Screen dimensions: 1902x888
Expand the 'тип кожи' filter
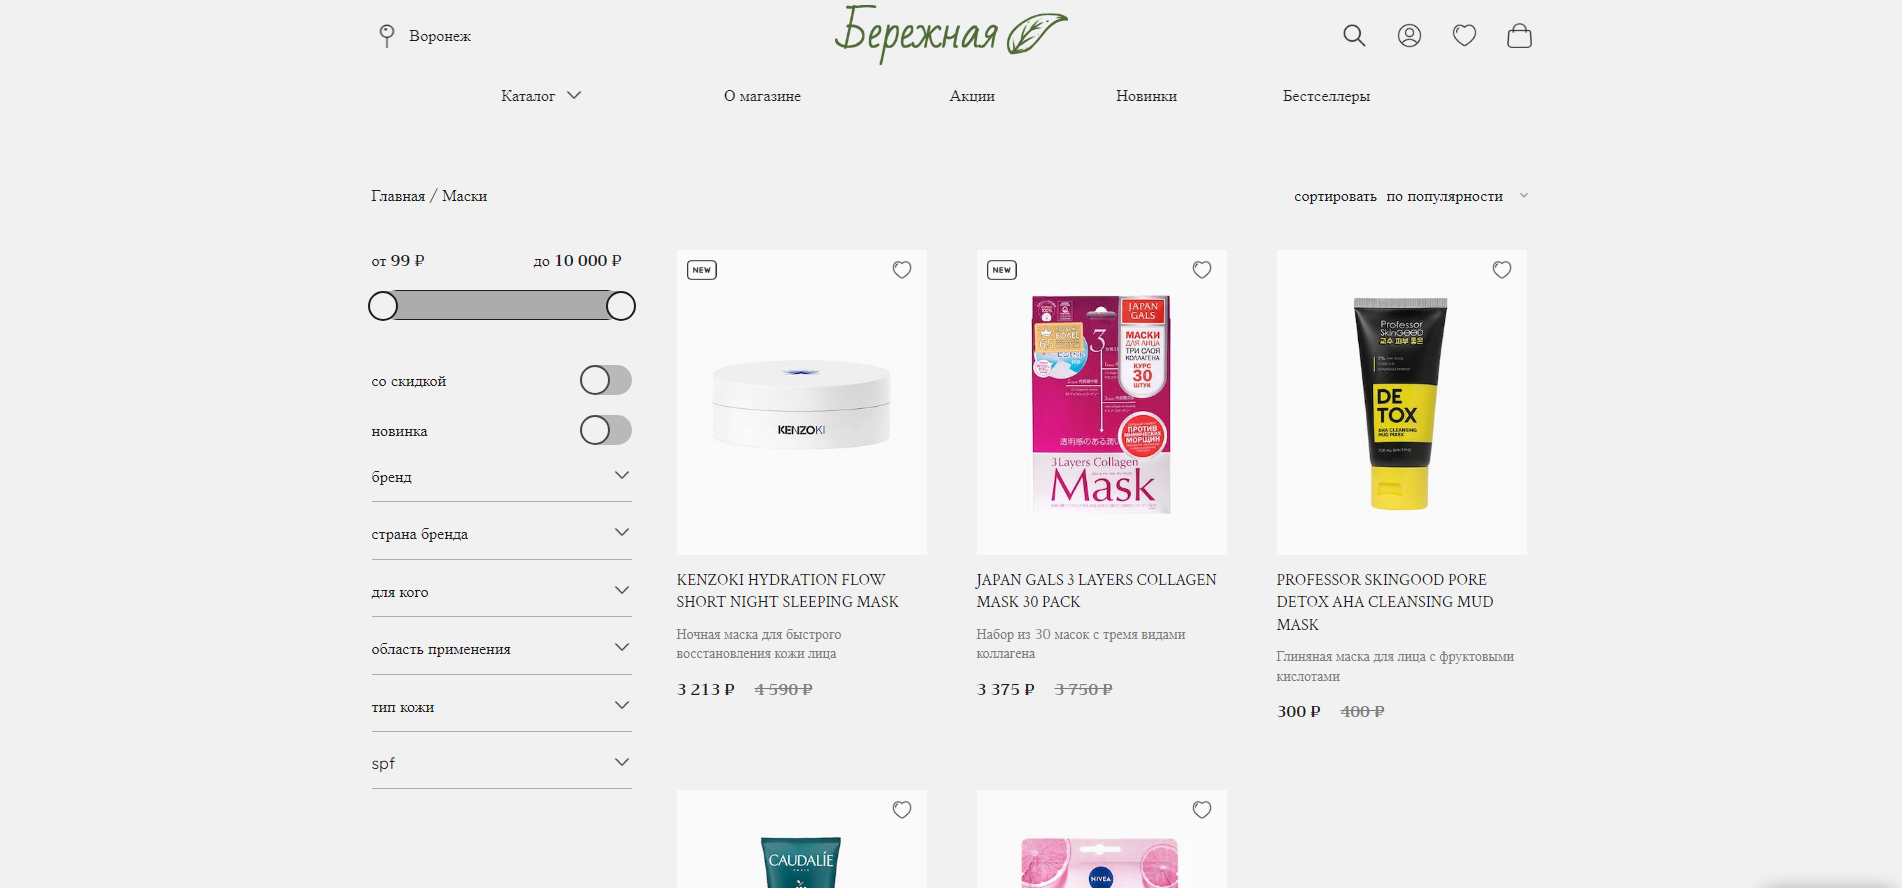click(501, 707)
